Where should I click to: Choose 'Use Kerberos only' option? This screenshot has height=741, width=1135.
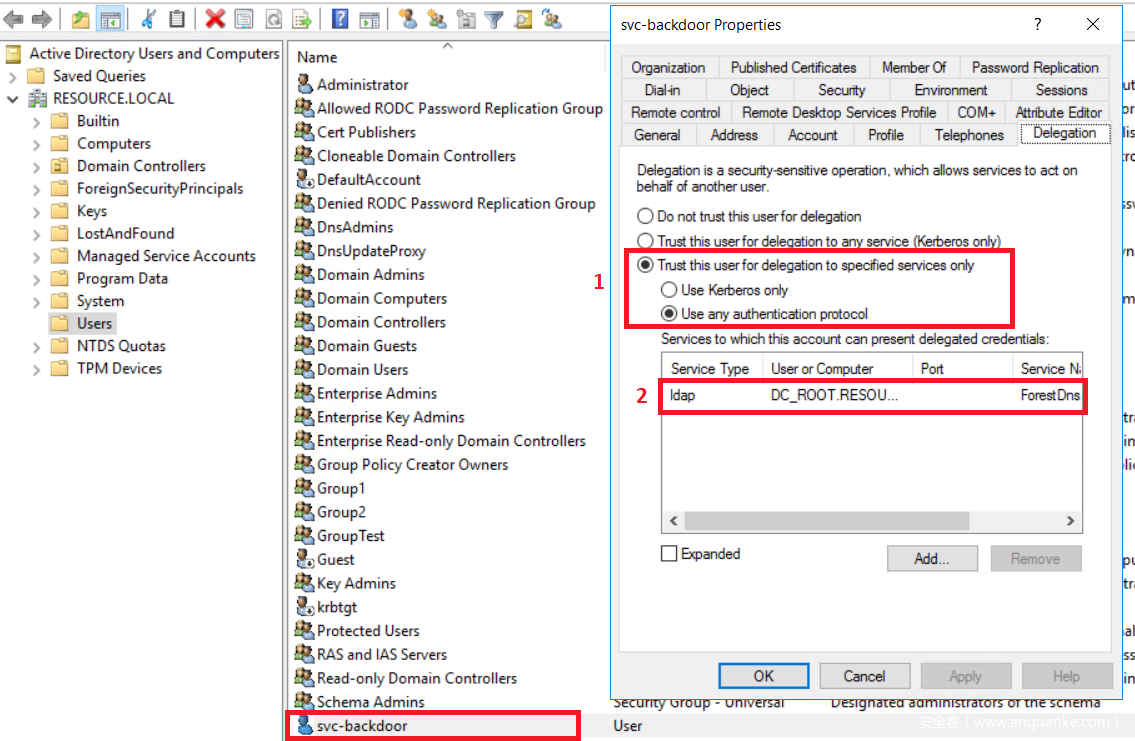click(x=669, y=289)
